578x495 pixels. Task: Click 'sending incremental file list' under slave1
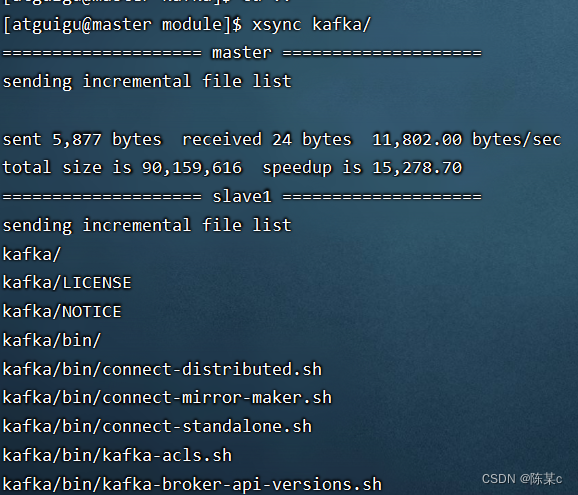point(147,226)
